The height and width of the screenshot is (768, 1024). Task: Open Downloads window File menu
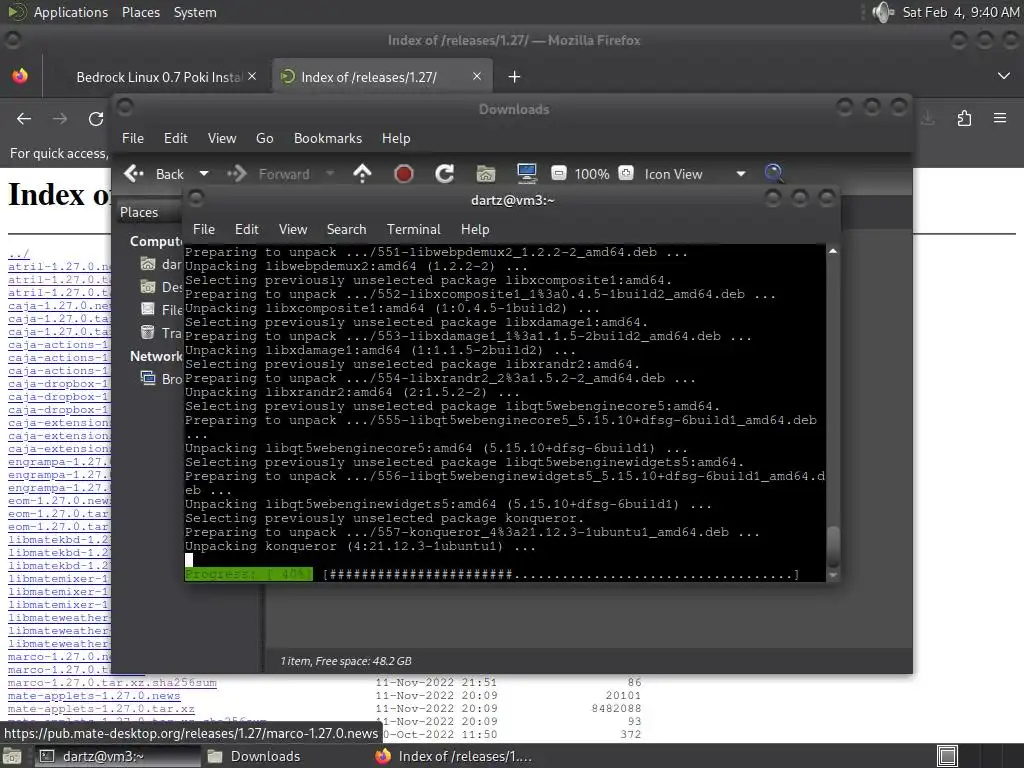[x=133, y=138]
